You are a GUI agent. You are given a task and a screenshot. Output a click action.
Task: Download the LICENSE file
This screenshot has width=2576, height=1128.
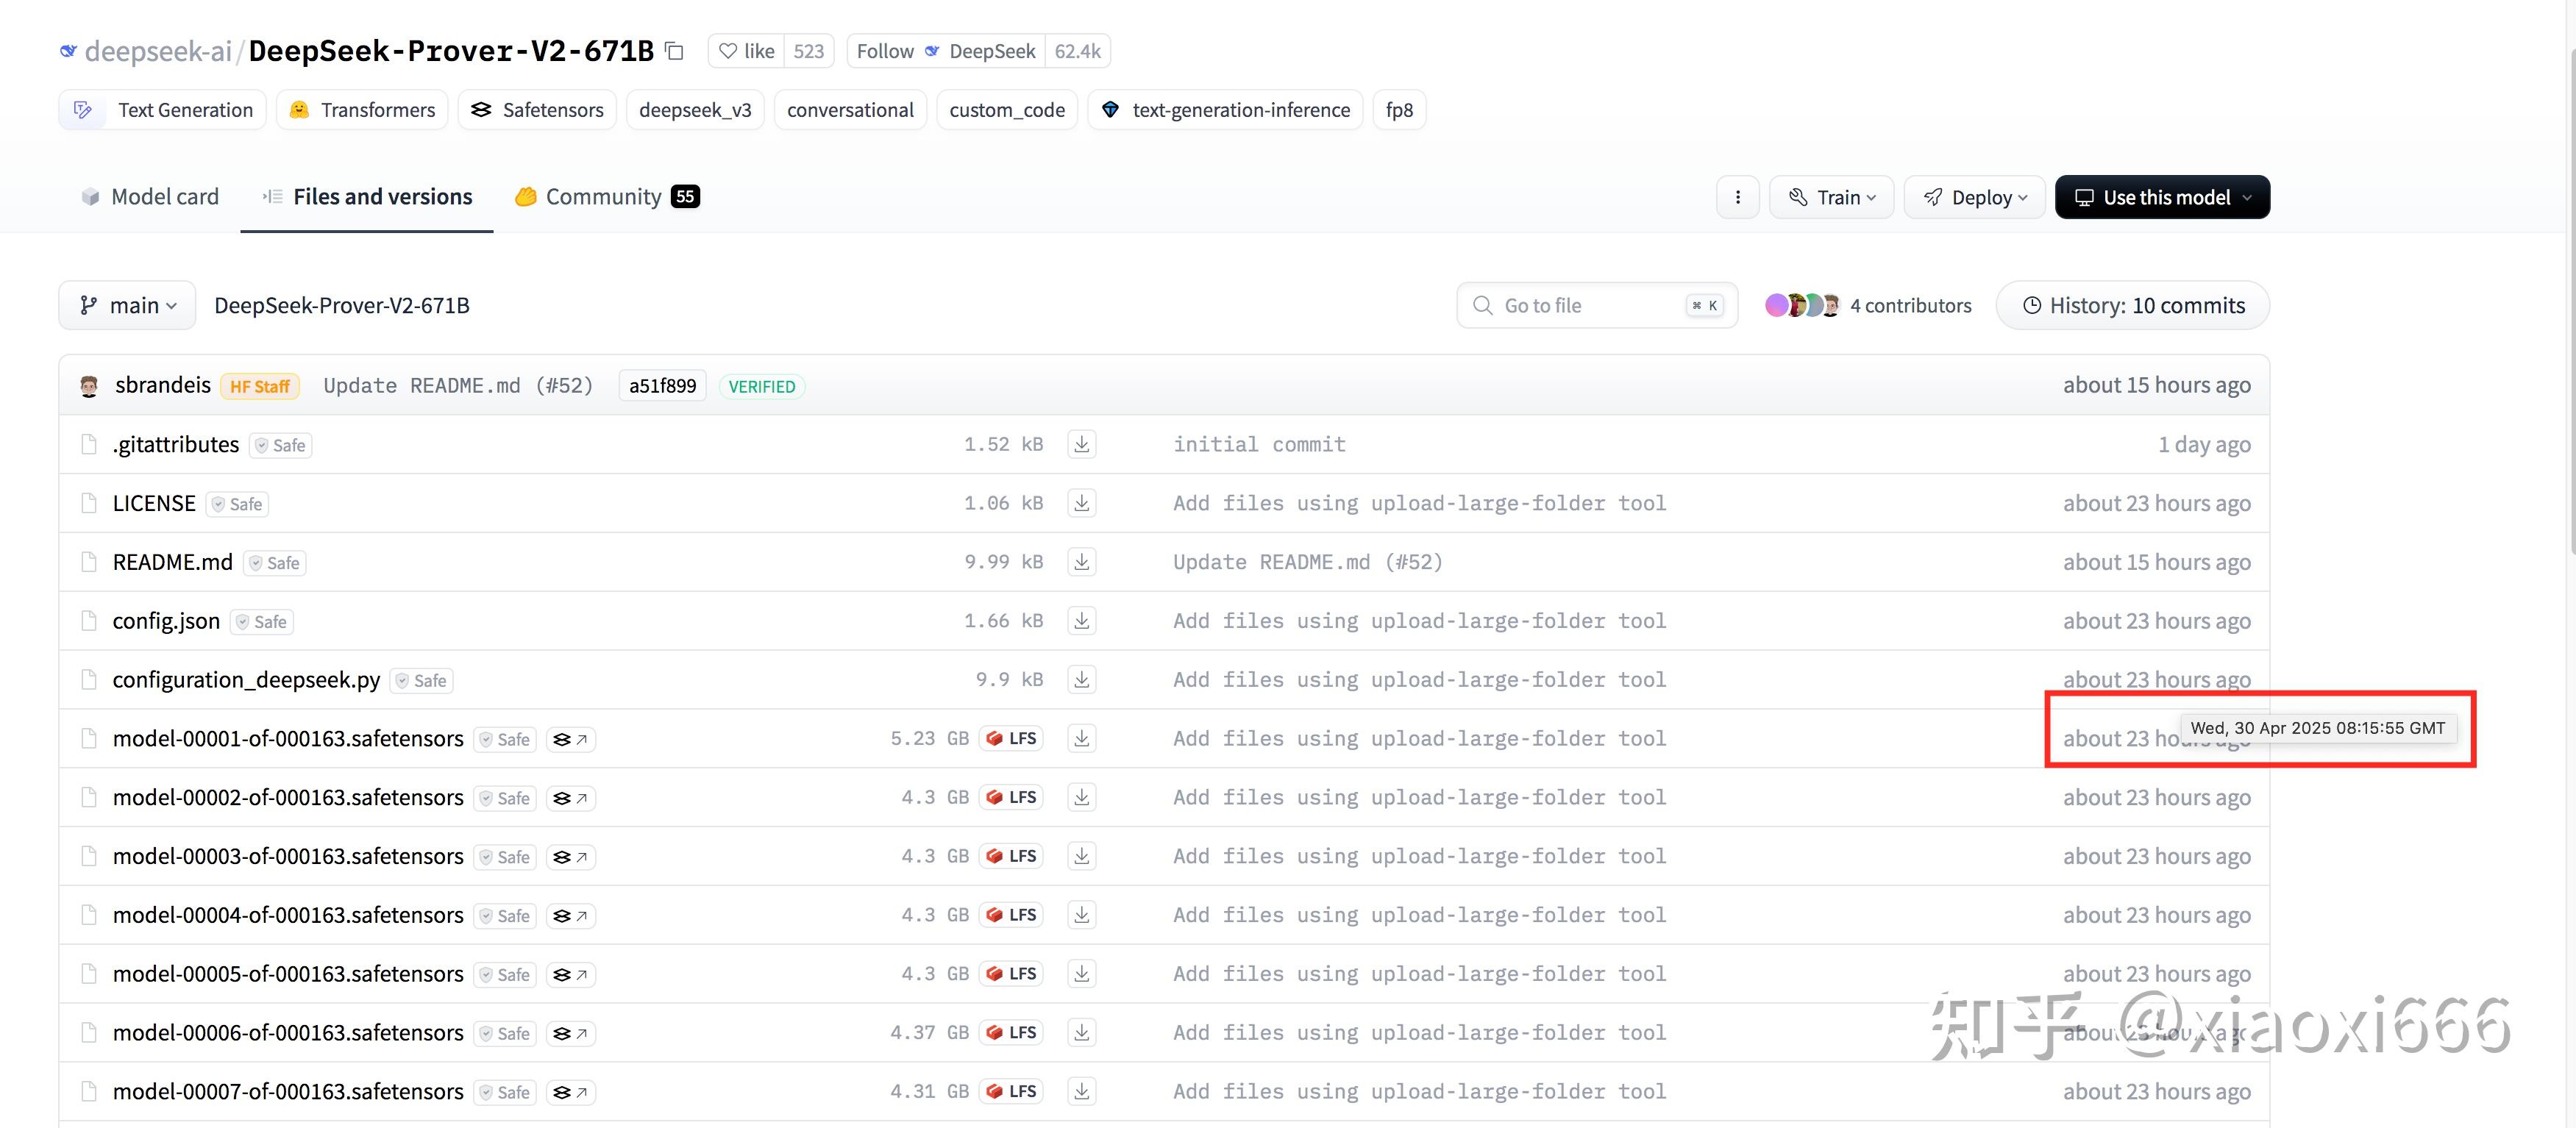pyautogui.click(x=1081, y=503)
